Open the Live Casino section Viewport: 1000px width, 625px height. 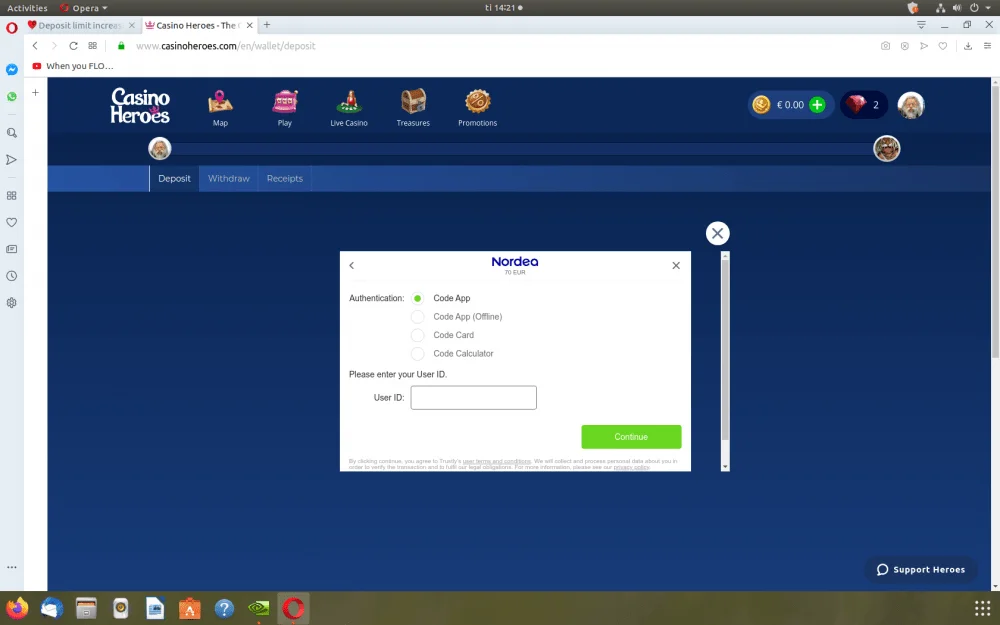coord(349,108)
